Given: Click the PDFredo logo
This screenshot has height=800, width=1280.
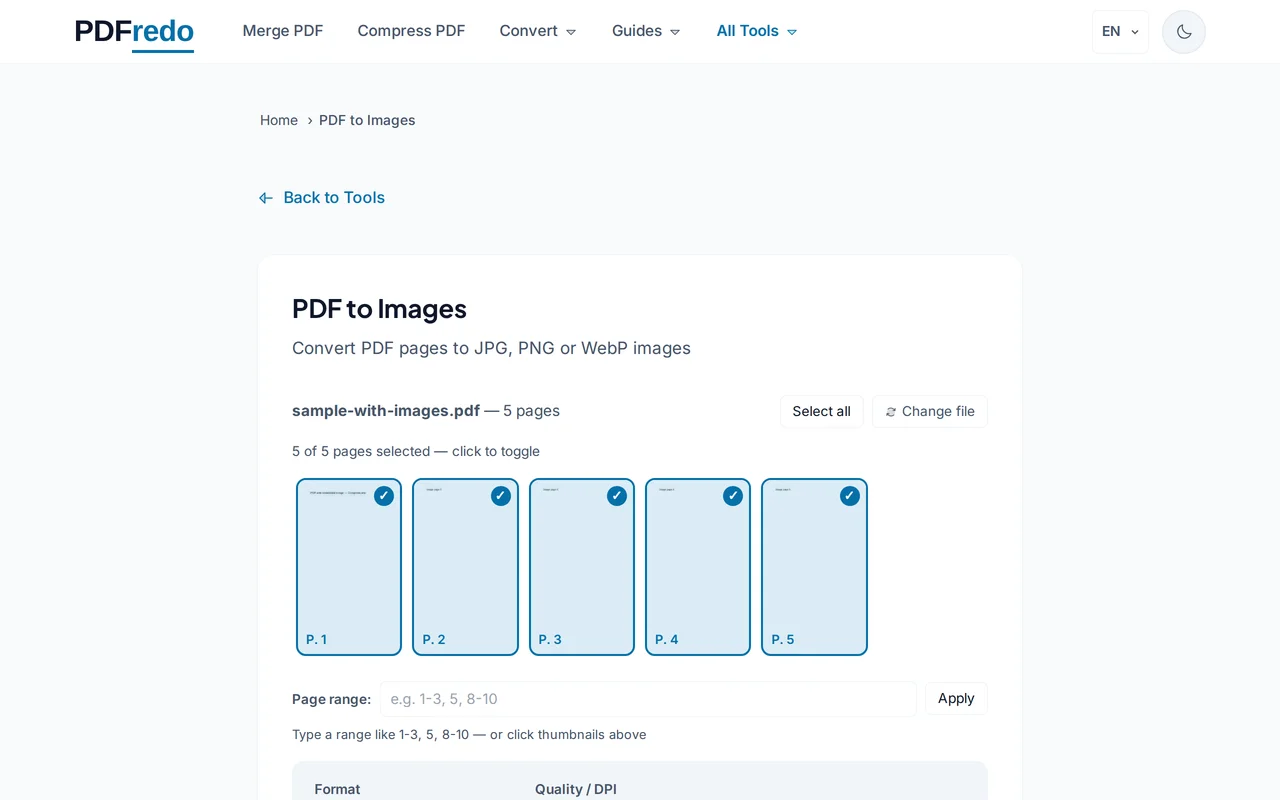Looking at the screenshot, I should 133,31.
